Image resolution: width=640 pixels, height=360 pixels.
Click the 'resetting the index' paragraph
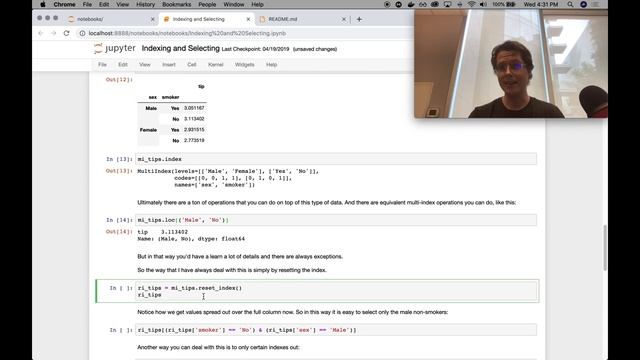(x=232, y=270)
